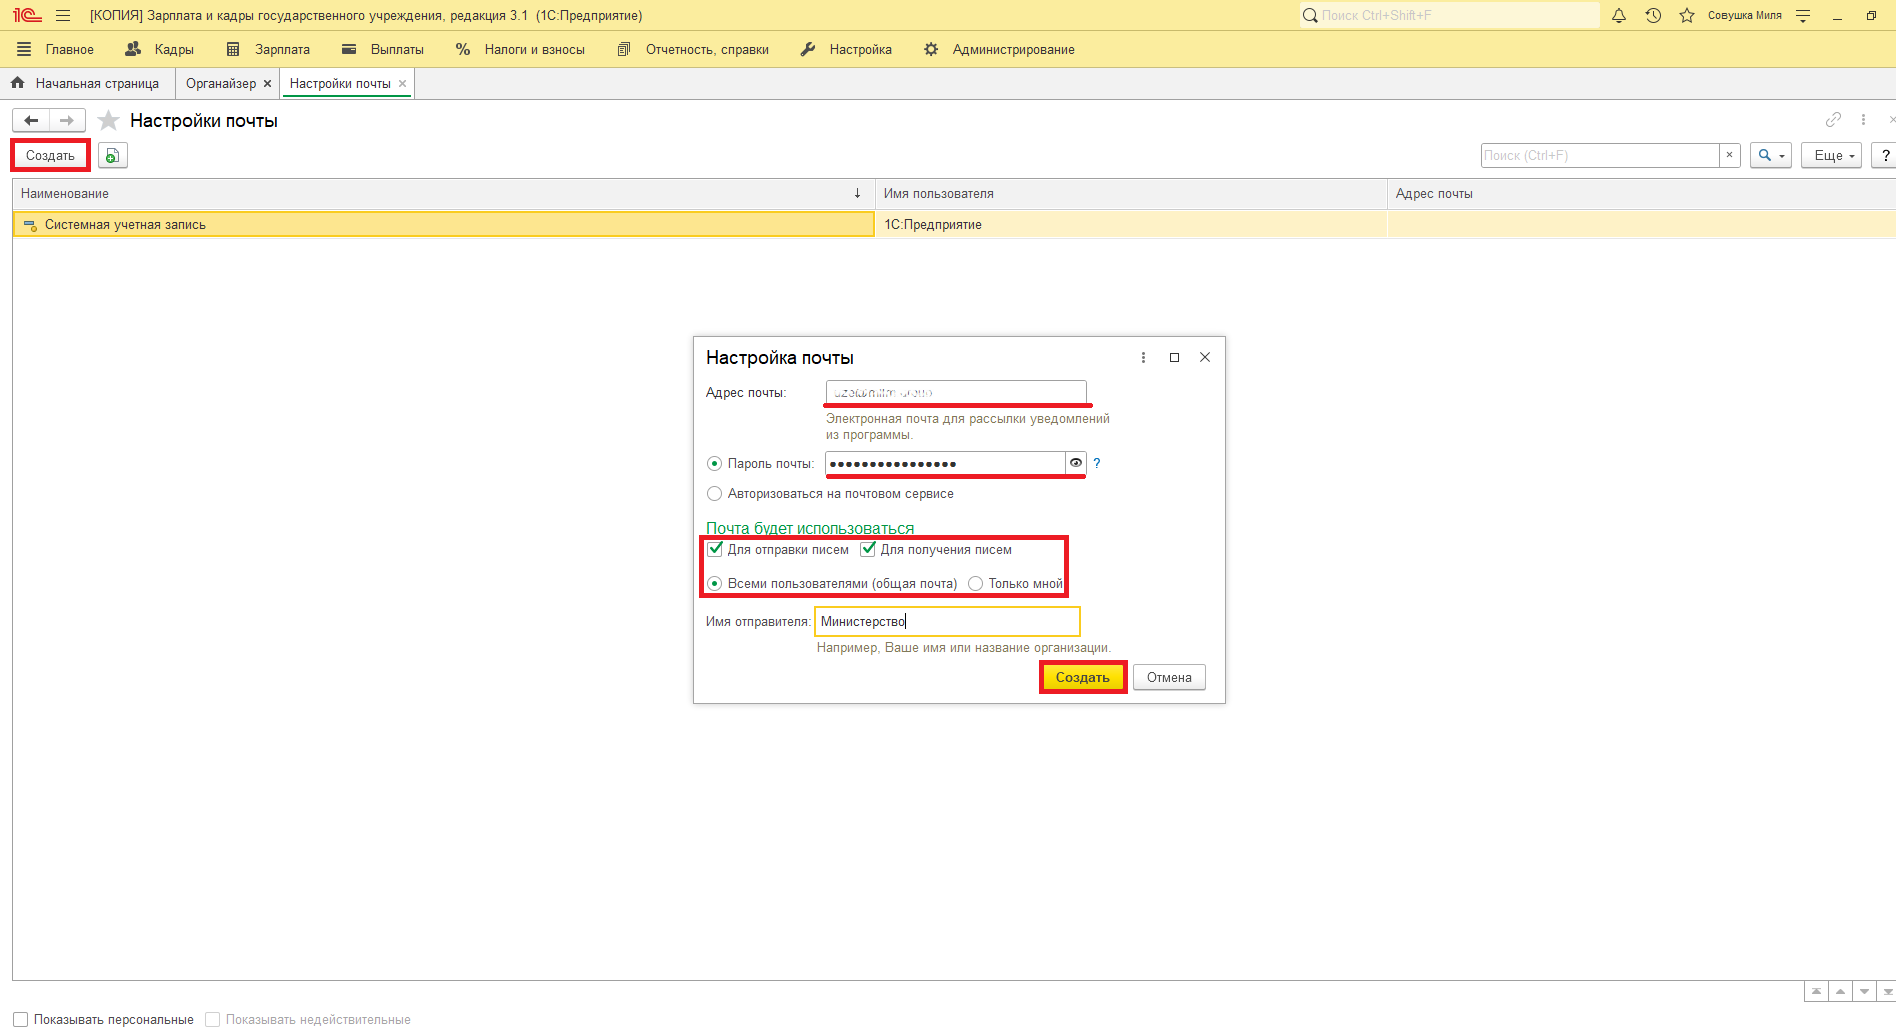Click yellow Создать button in dialog

coord(1083,677)
